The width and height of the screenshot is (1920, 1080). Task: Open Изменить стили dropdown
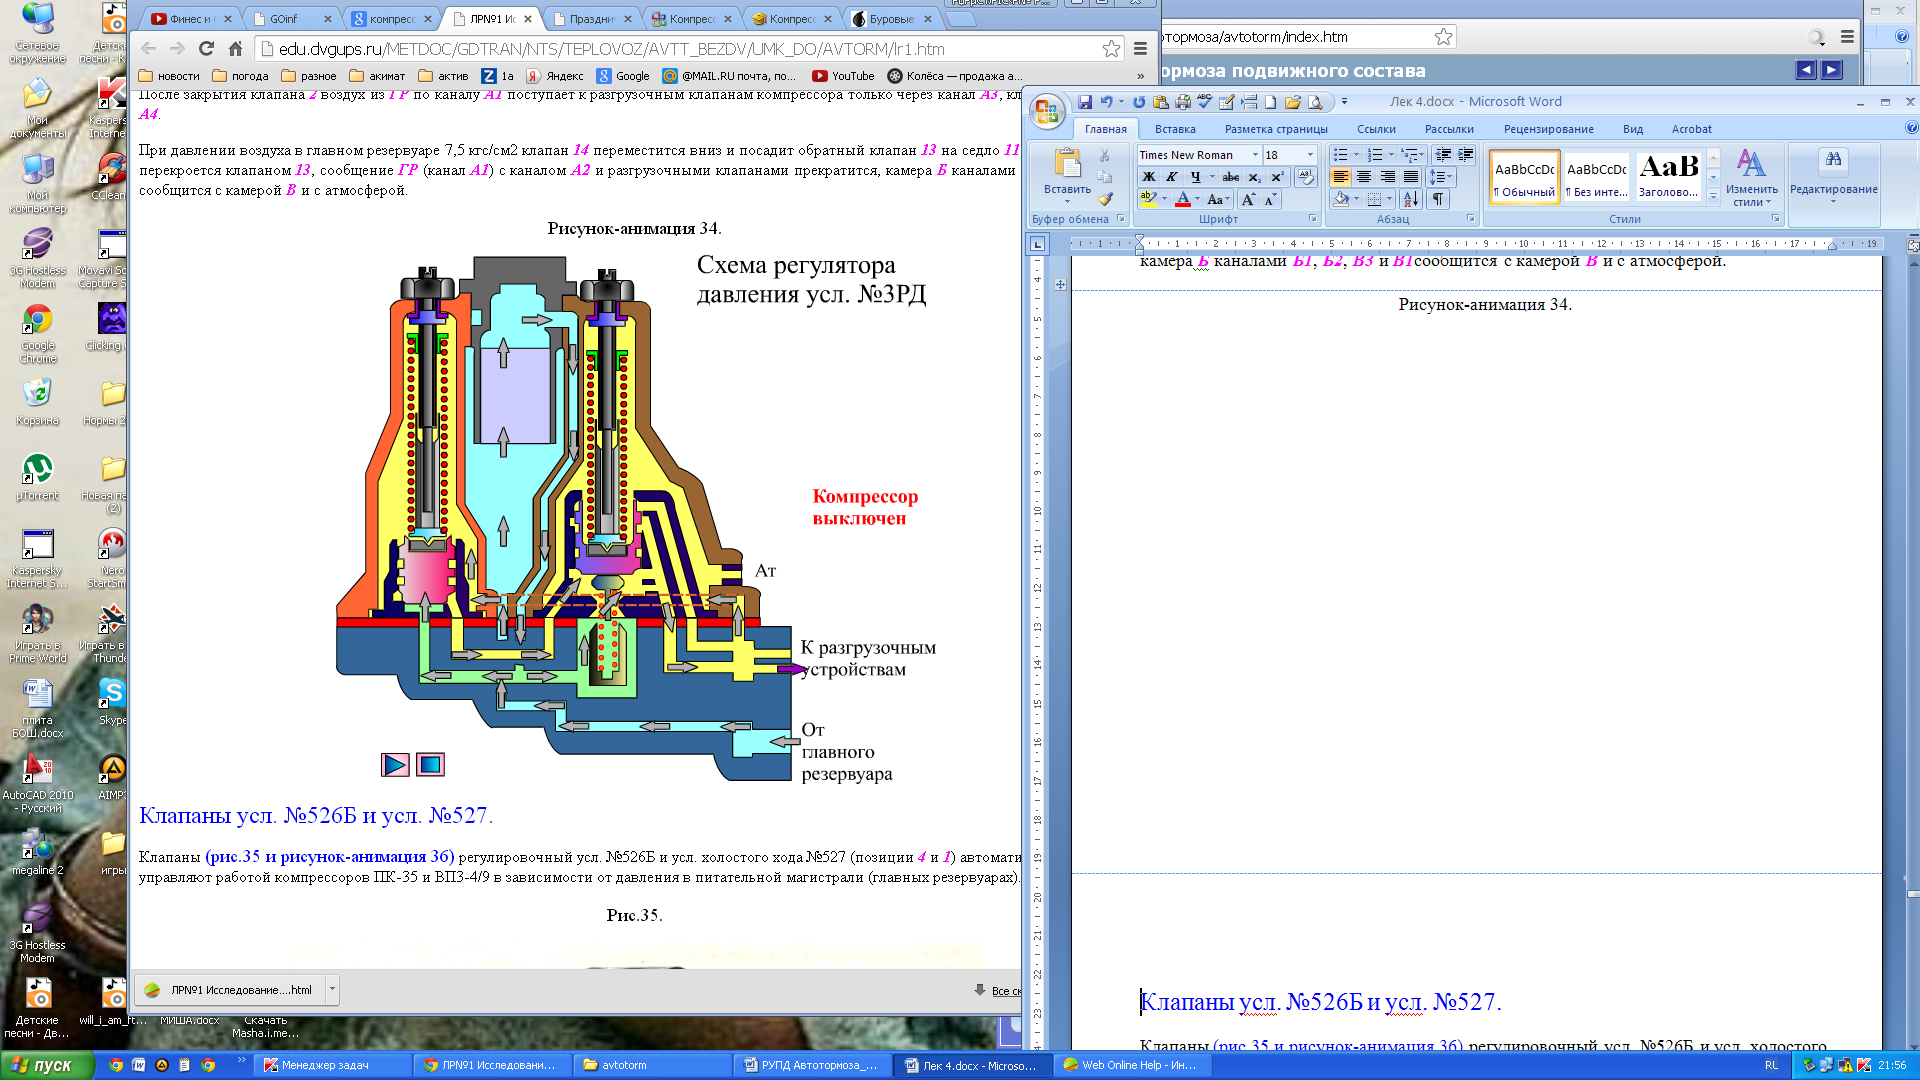pyautogui.click(x=1751, y=177)
